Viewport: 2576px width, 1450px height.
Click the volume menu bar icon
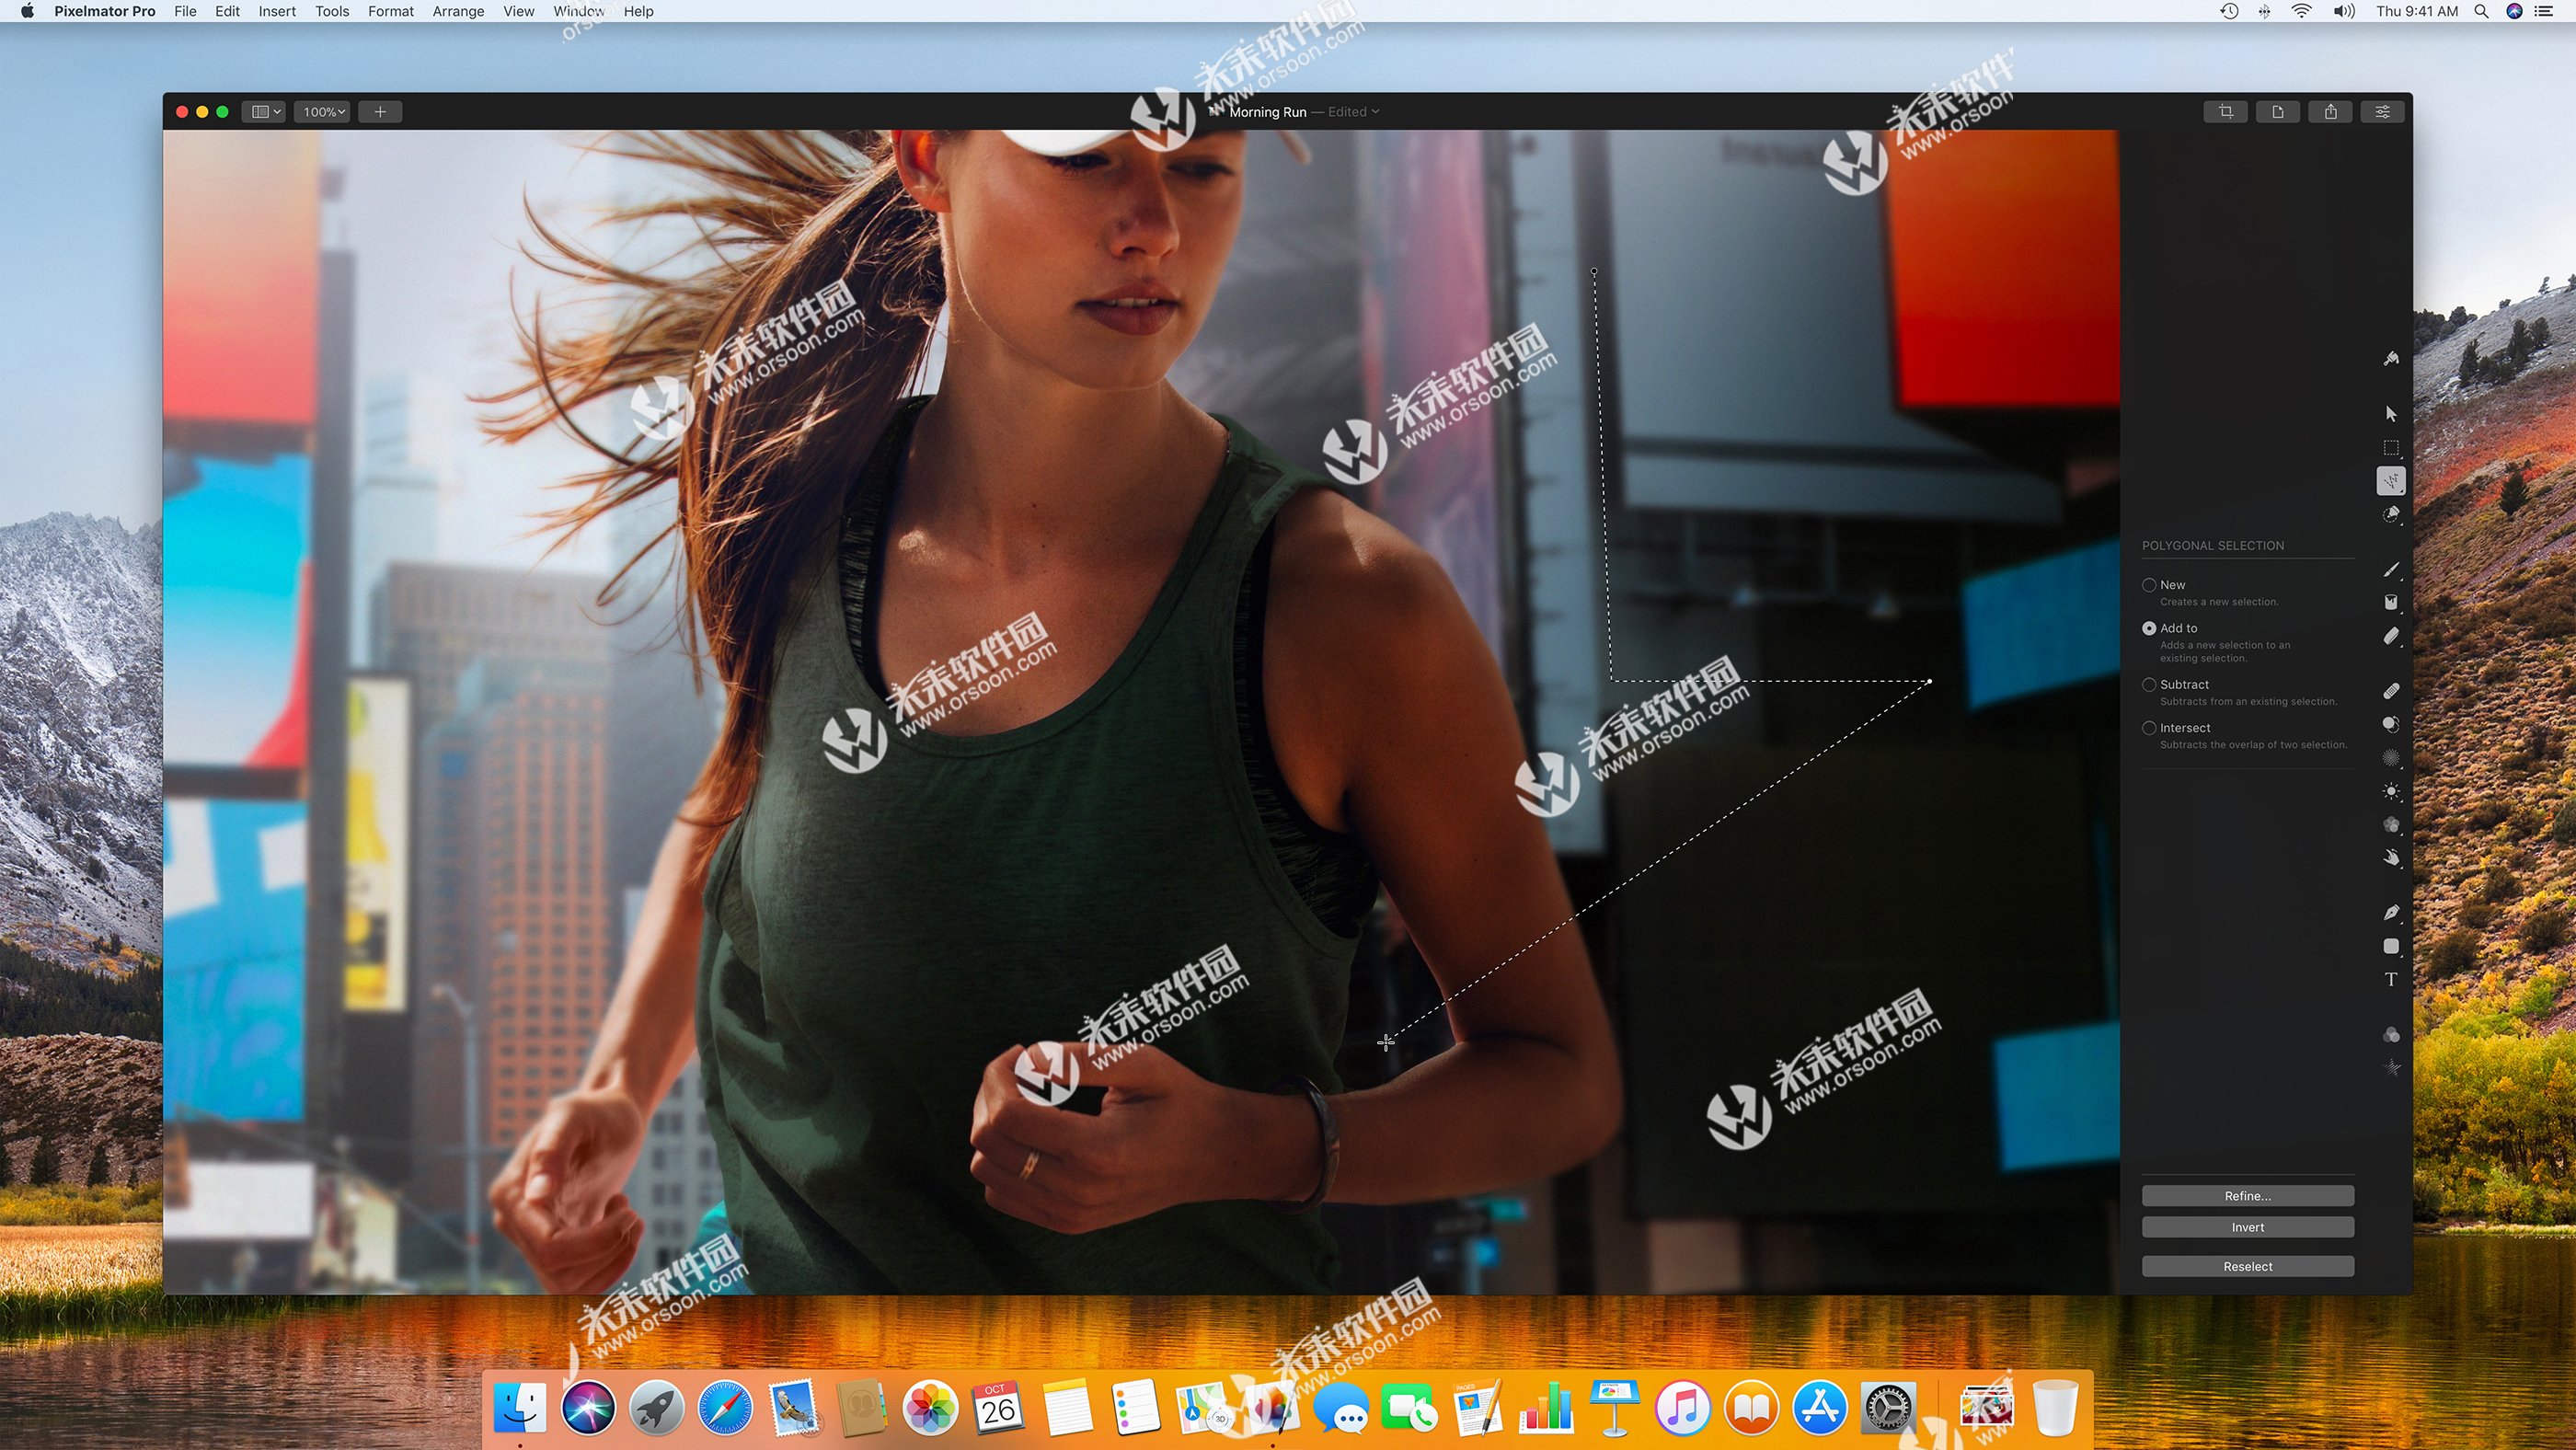coord(2343,11)
